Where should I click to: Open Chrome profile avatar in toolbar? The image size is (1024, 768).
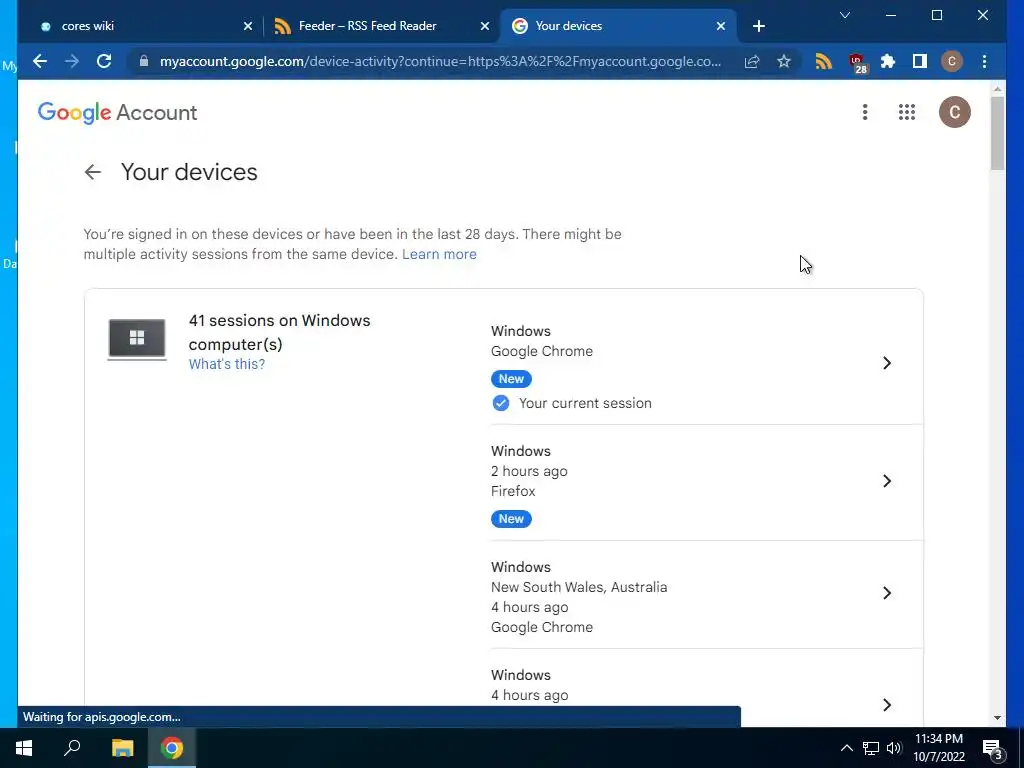tap(952, 61)
